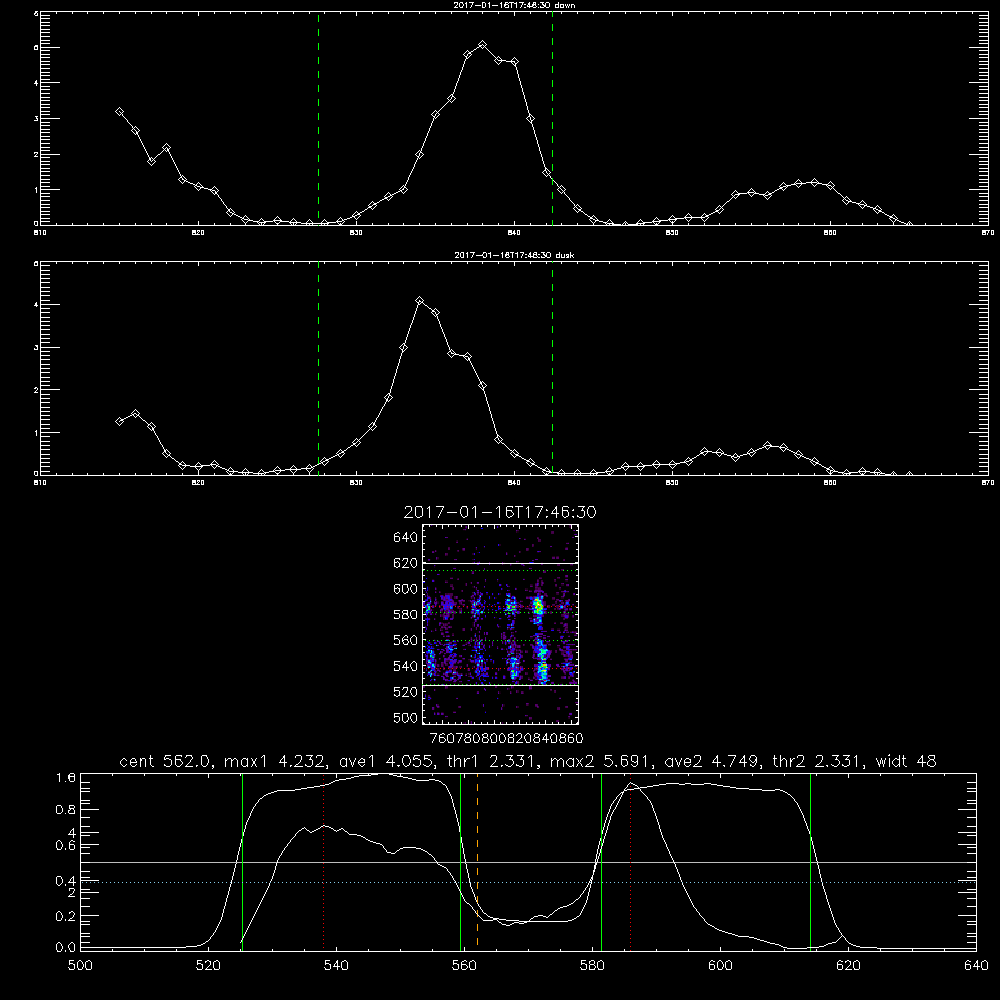The width and height of the screenshot is (1000, 1000).
Task: Click the '520' label on heatmap y-axis
Action: (406, 691)
